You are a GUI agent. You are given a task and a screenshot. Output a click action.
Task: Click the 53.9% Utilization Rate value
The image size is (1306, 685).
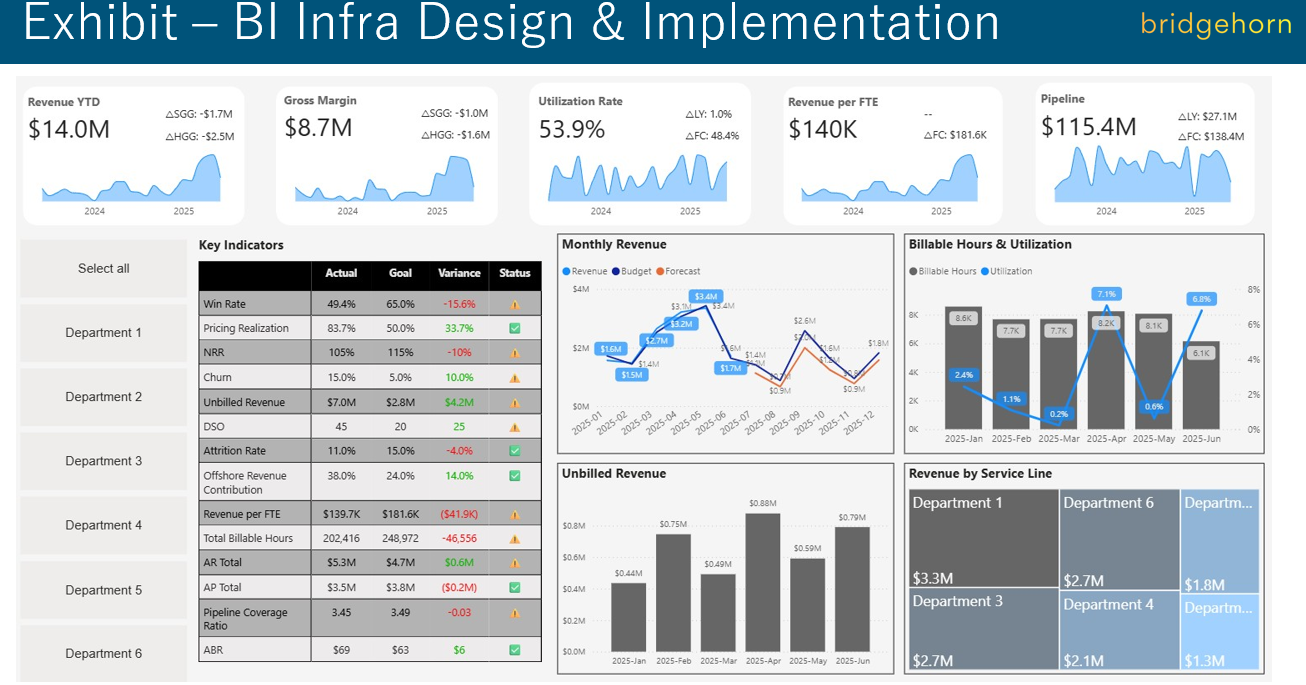click(x=572, y=130)
